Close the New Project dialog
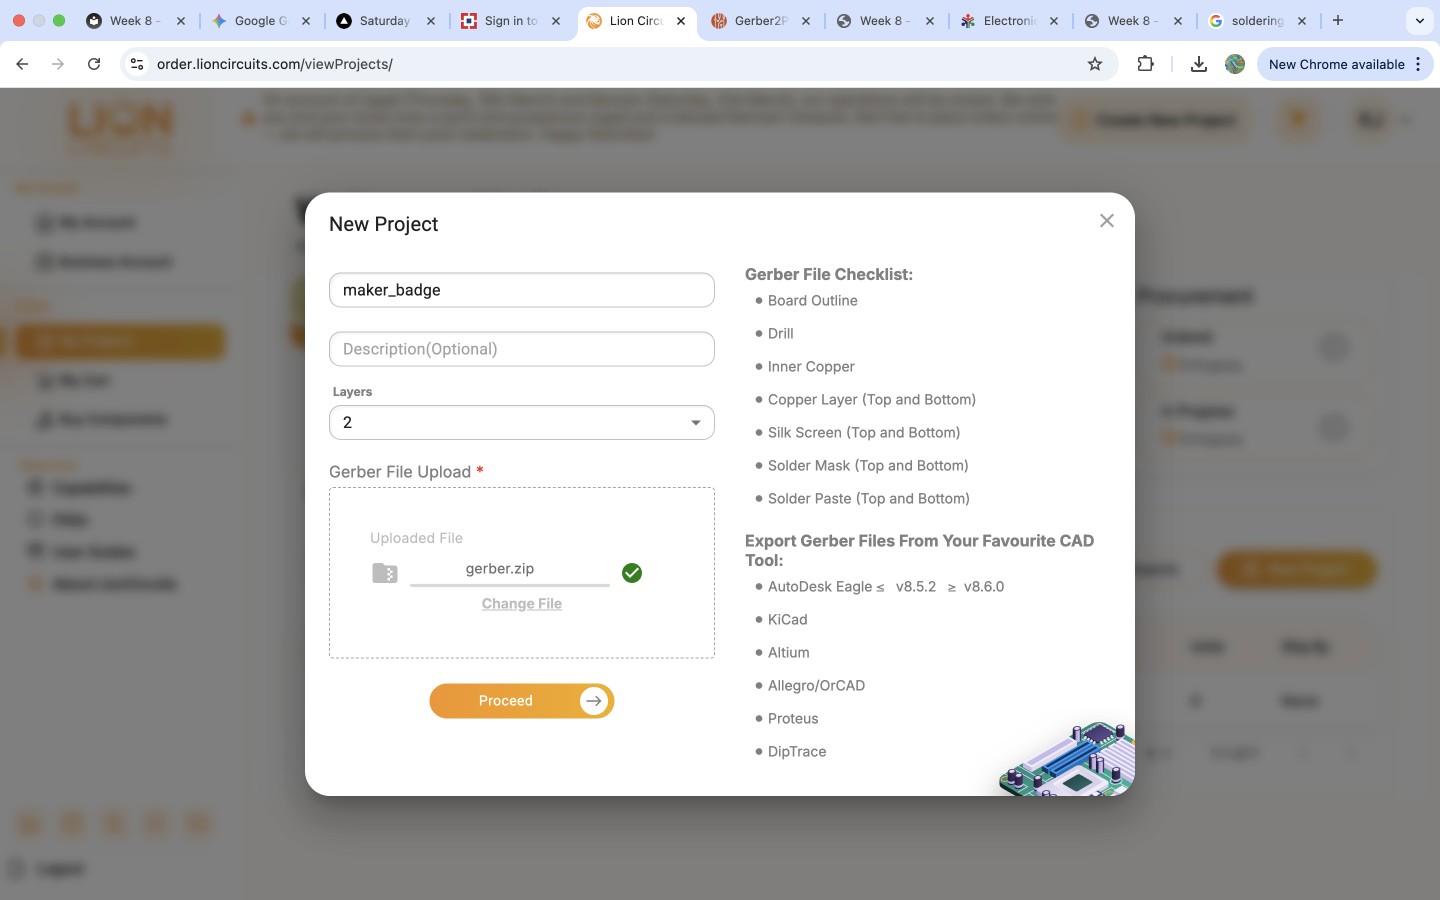Image resolution: width=1440 pixels, height=900 pixels. 1106,221
